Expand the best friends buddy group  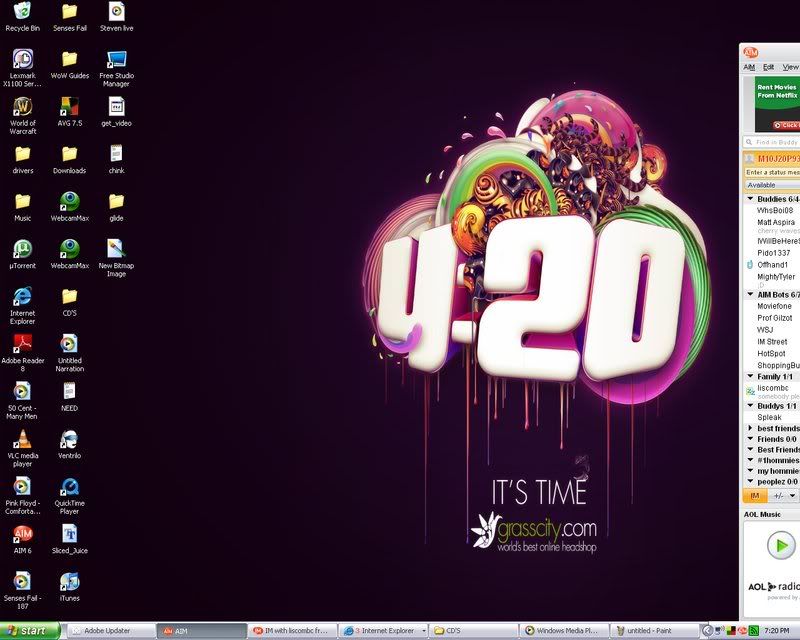point(750,428)
